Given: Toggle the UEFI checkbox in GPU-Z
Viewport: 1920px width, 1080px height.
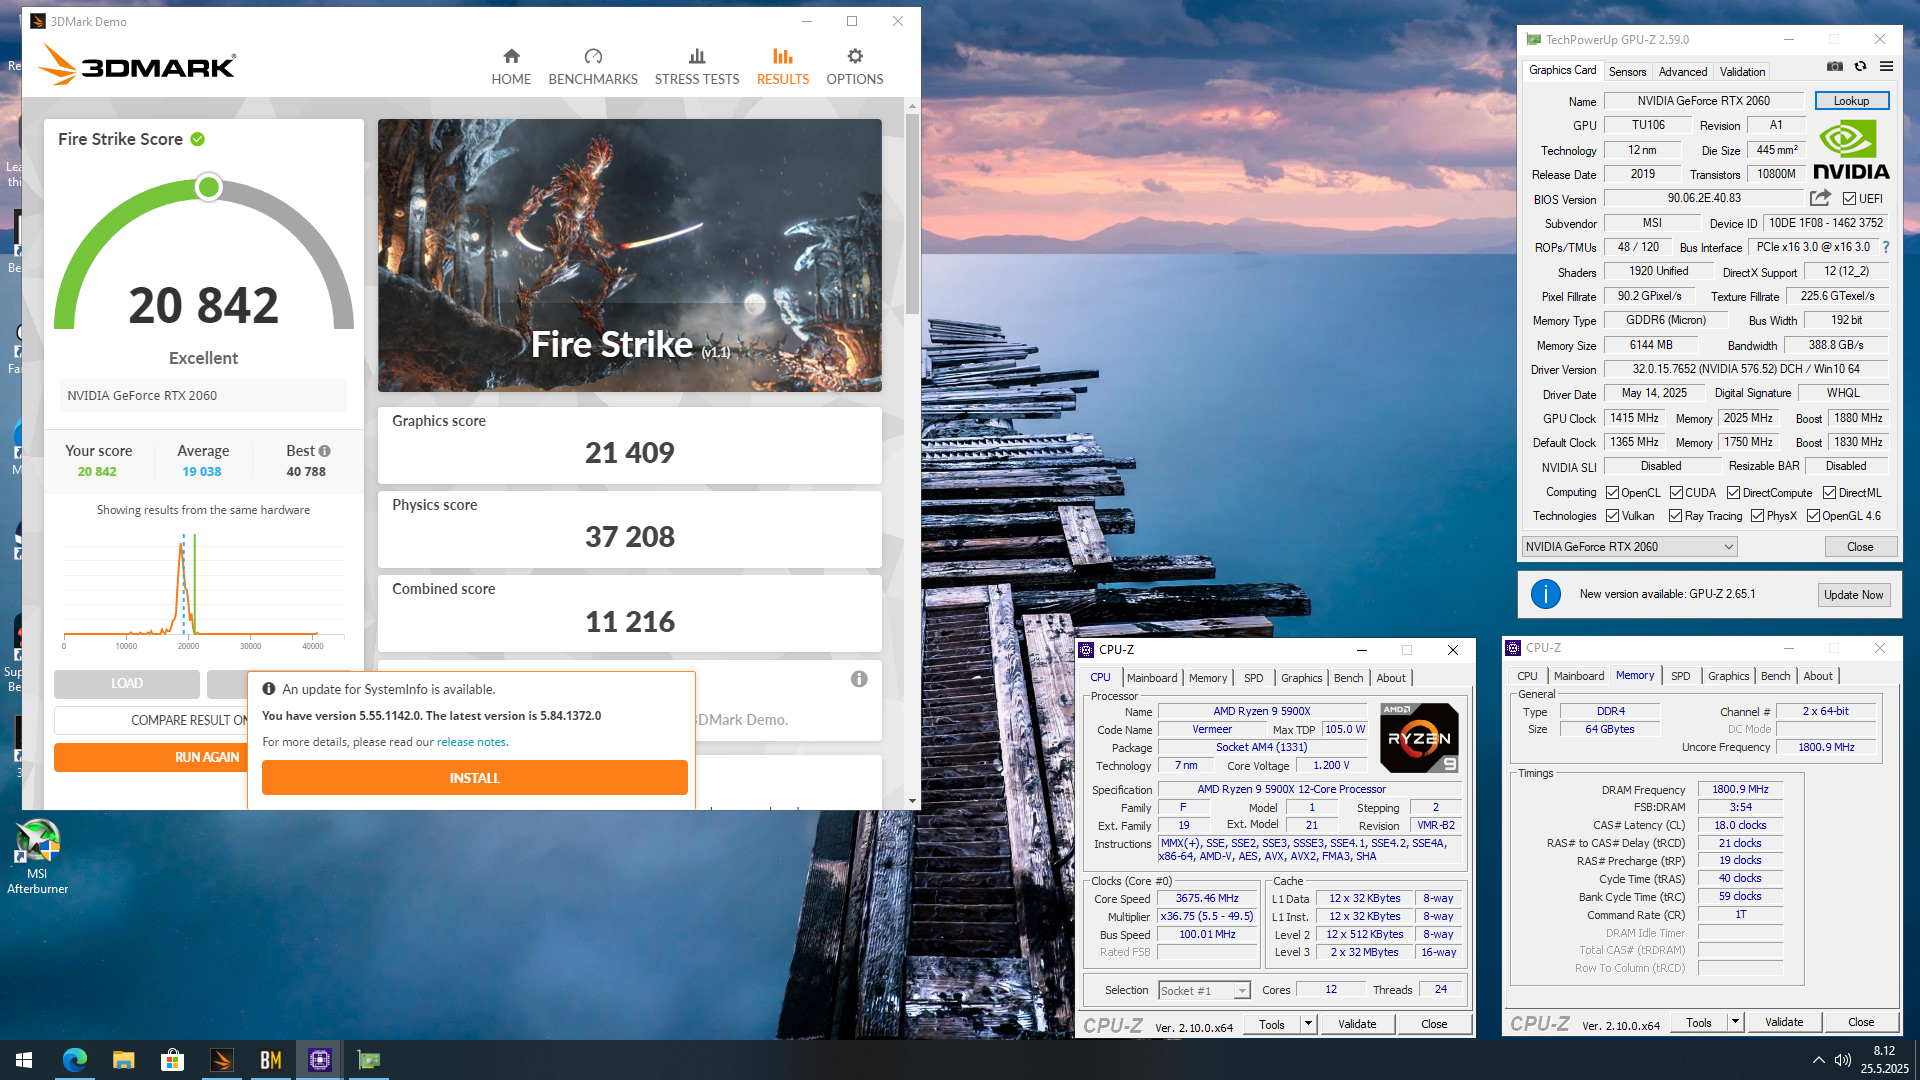Looking at the screenshot, I should pos(1849,199).
